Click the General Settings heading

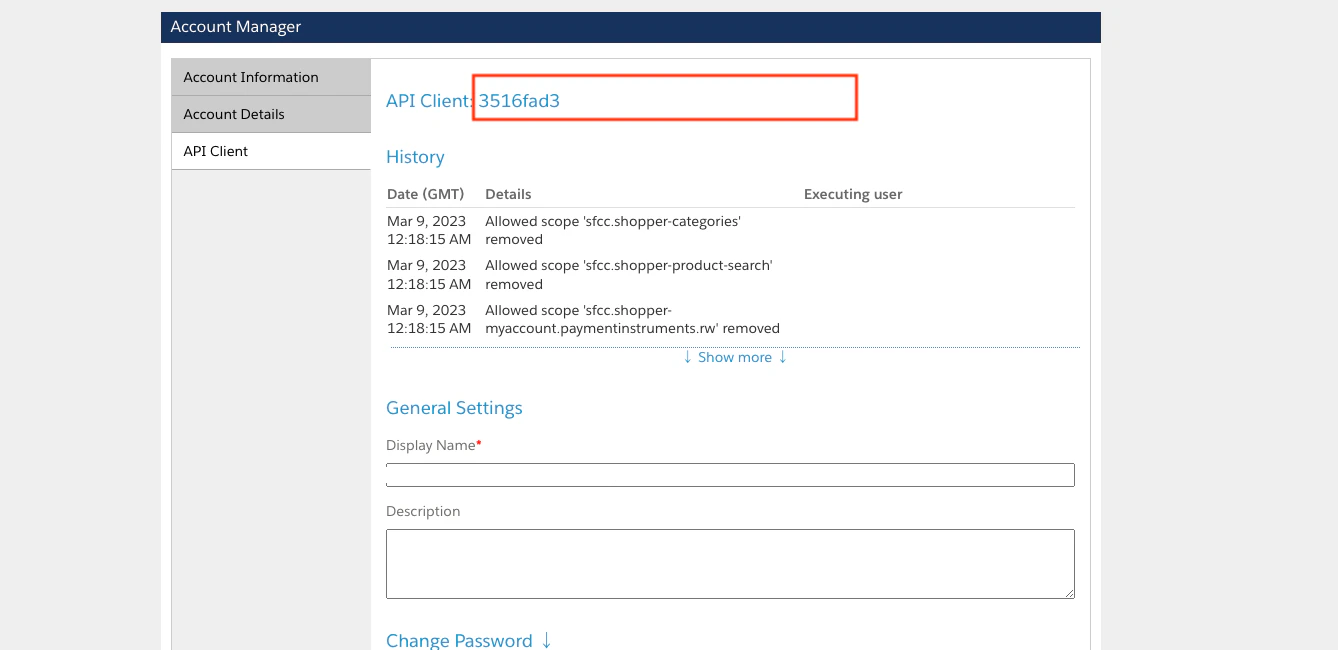[454, 408]
